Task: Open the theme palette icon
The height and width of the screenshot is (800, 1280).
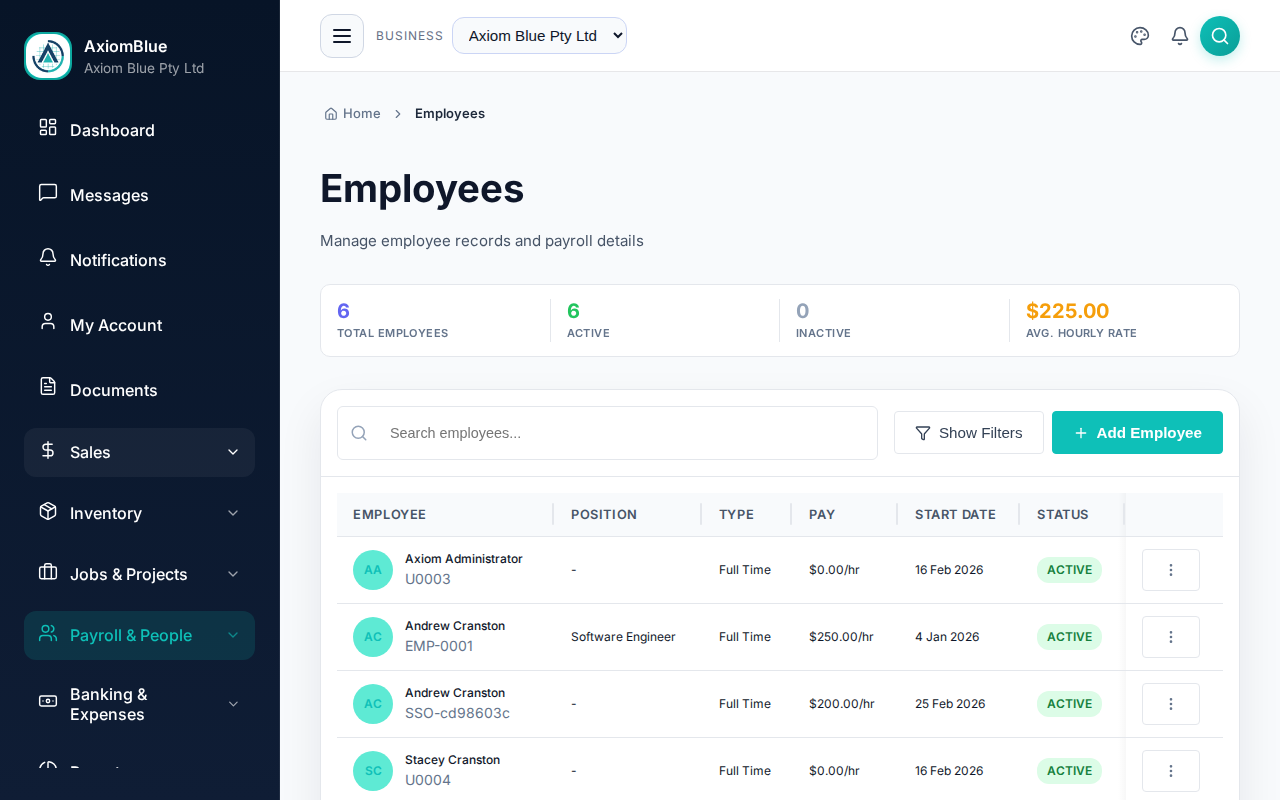Action: click(x=1140, y=36)
